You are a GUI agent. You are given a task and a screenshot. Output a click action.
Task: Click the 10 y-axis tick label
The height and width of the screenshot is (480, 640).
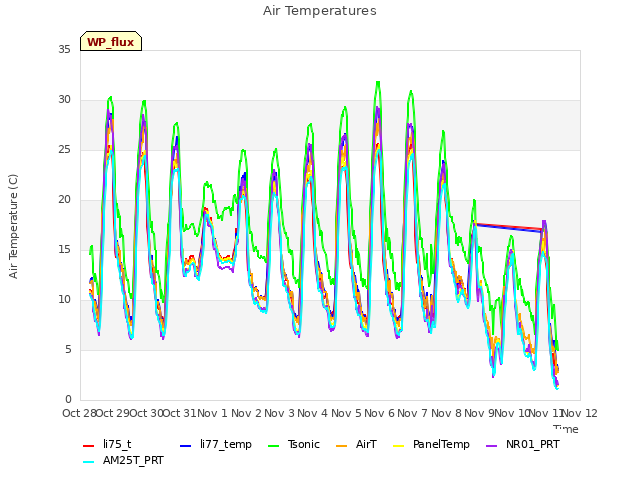64,300
